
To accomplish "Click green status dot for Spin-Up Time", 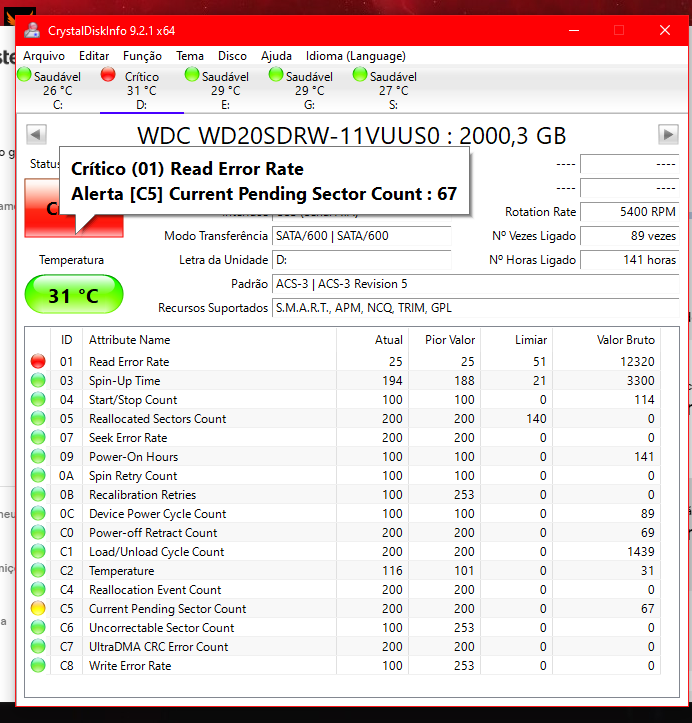I will tap(38, 380).
